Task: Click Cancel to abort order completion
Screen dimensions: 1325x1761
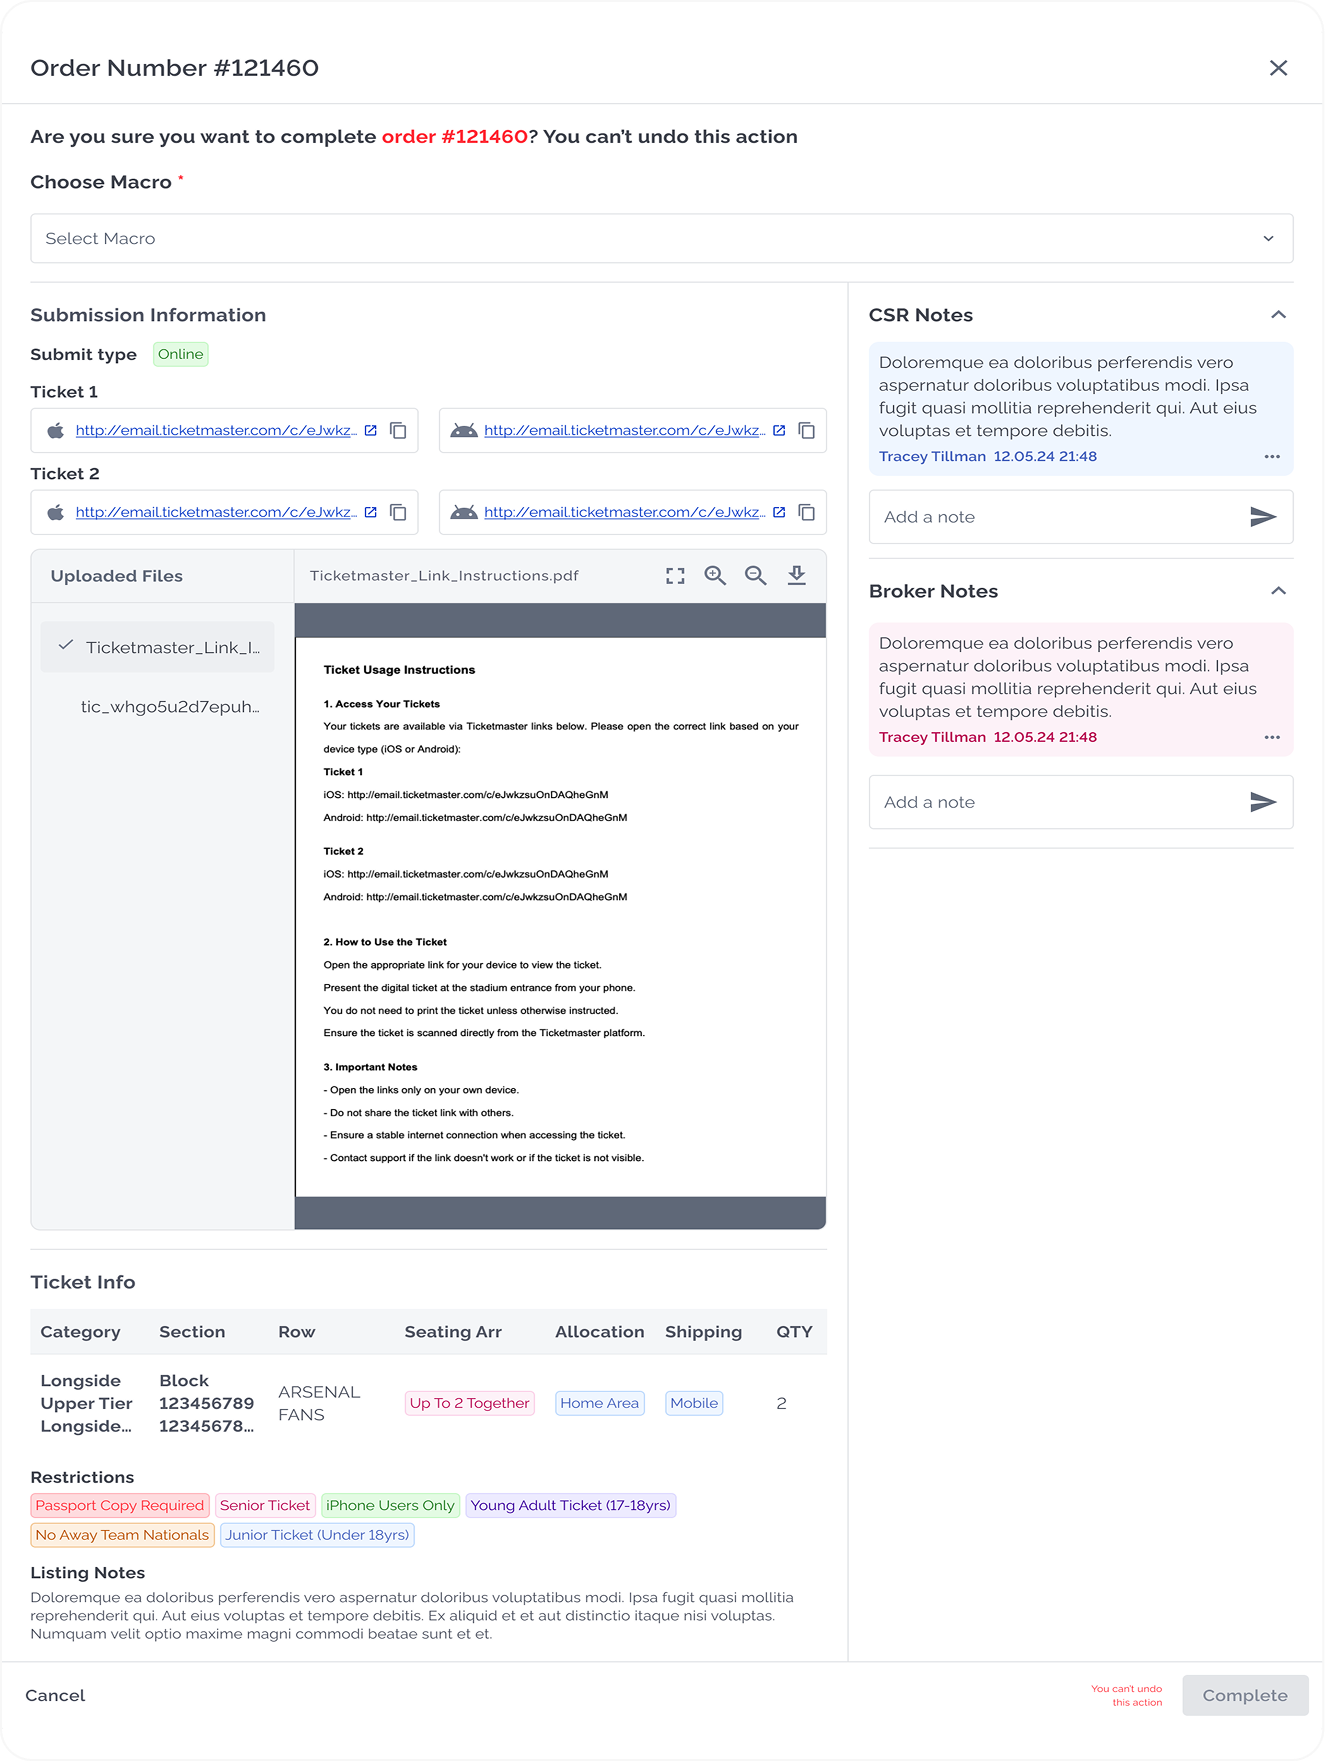Action: tap(55, 1696)
